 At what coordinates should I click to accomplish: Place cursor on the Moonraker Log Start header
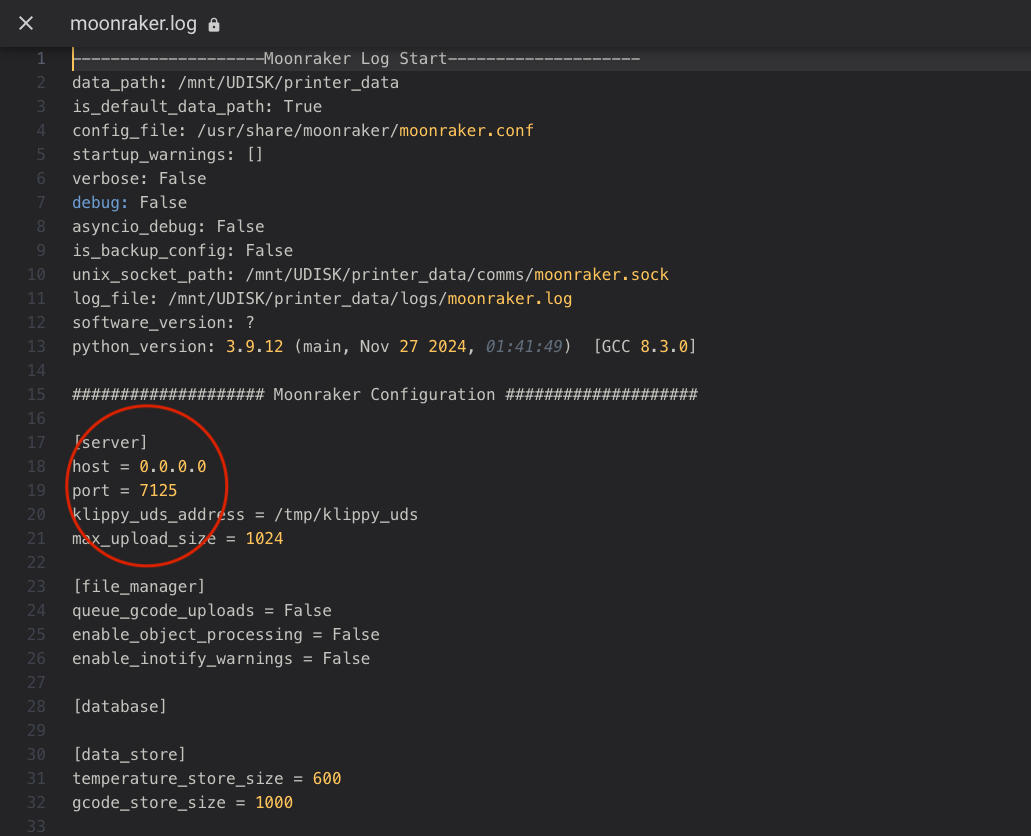[355, 58]
